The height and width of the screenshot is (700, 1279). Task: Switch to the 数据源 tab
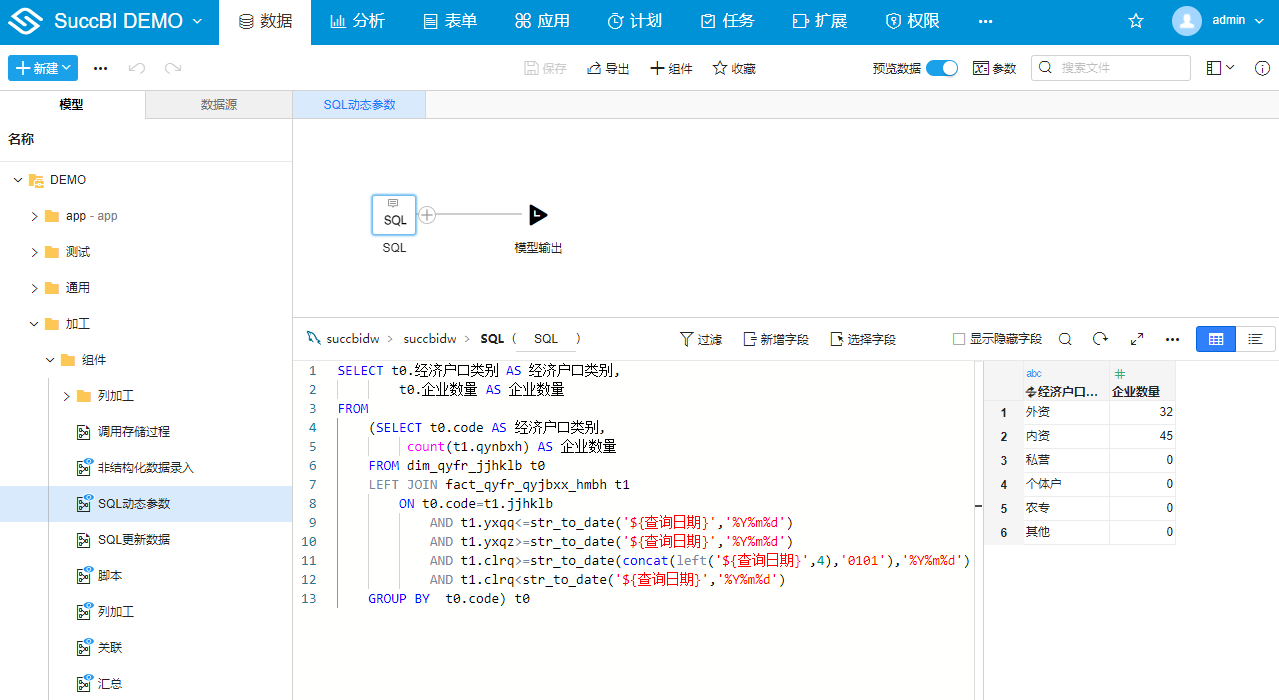pyautogui.click(x=218, y=104)
